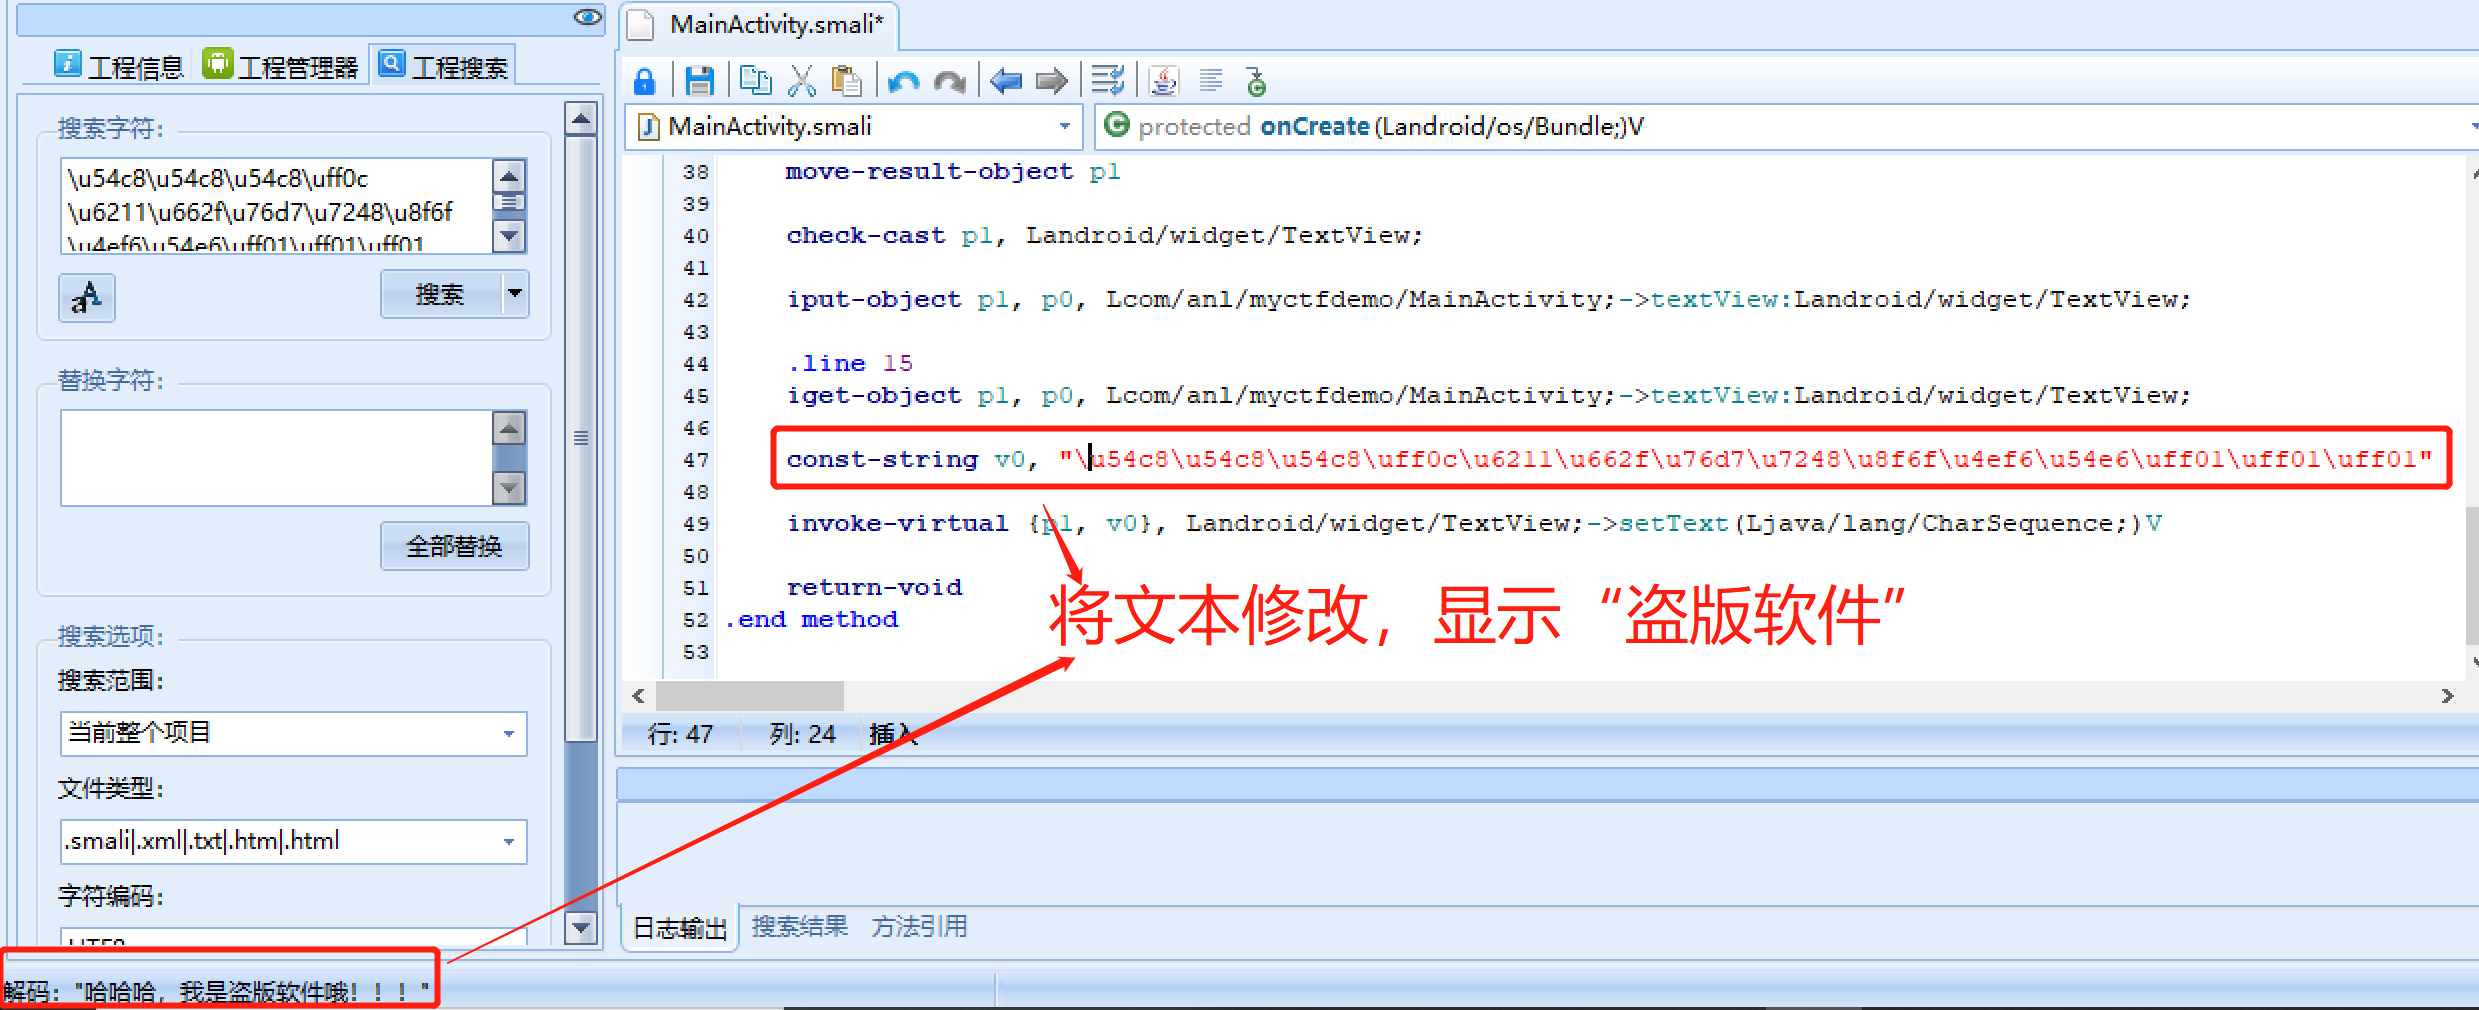Click the grey text lines toolbar icon

tap(1211, 80)
